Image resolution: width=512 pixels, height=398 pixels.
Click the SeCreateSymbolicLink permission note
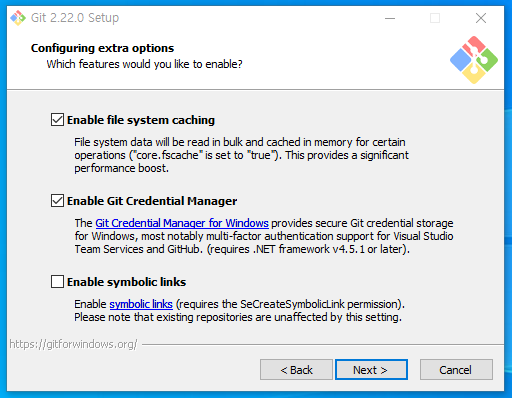coord(290,304)
